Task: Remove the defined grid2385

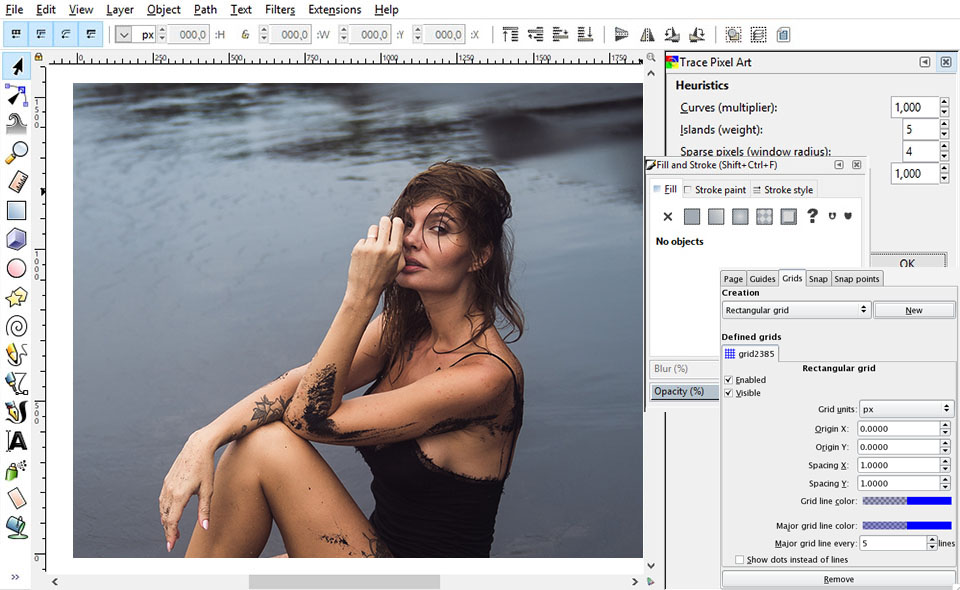Action: click(x=838, y=578)
